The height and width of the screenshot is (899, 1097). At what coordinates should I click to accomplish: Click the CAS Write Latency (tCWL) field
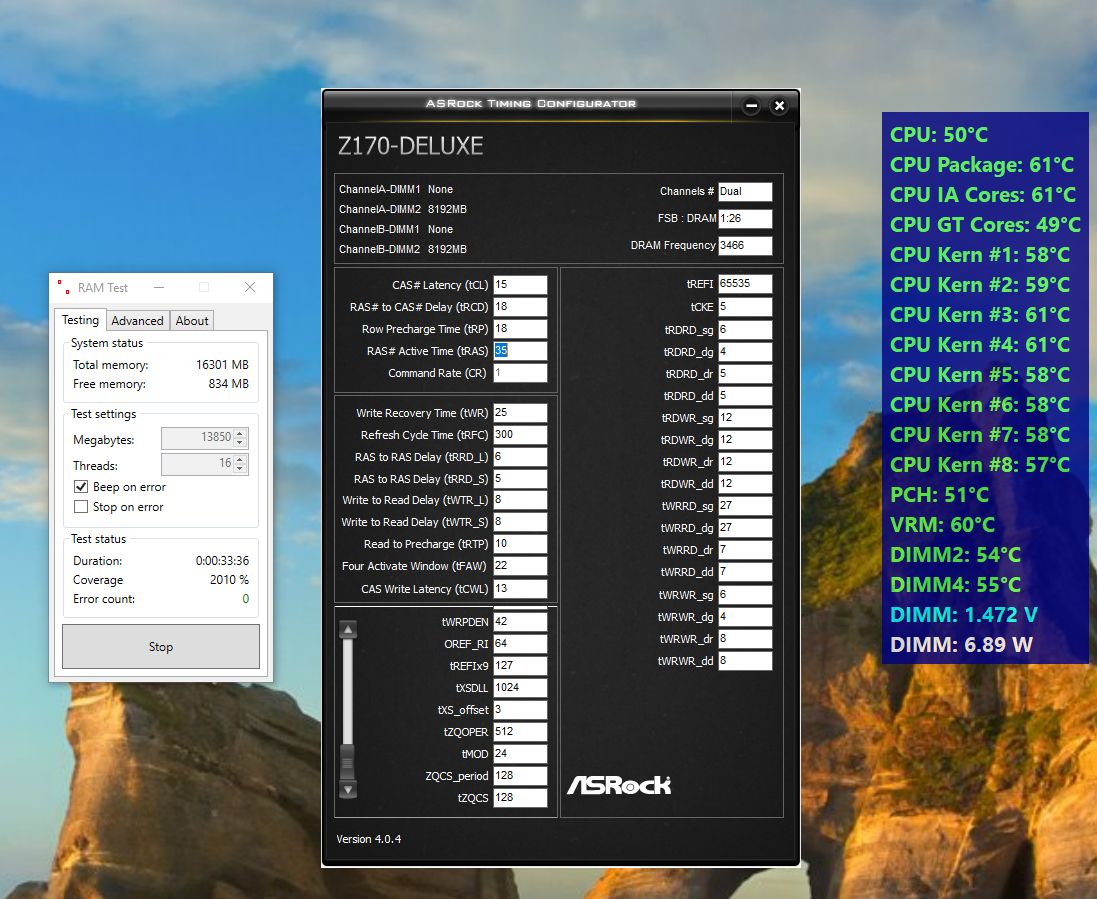520,588
